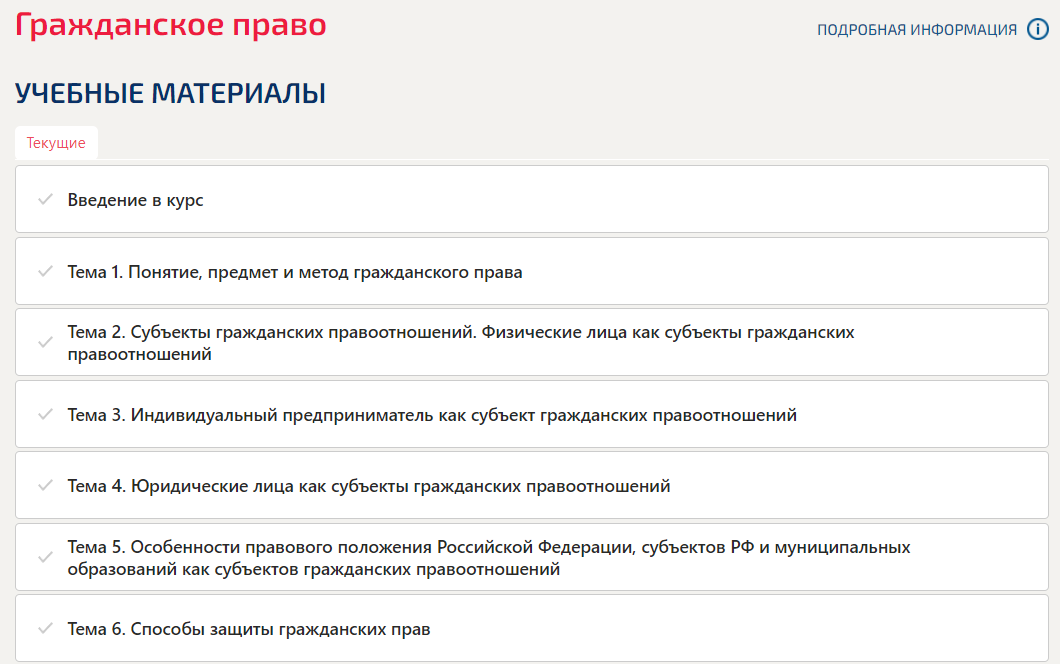This screenshot has width=1060, height=664.
Task: Click the completion checkmark for Тема 4
Action: 44,486
